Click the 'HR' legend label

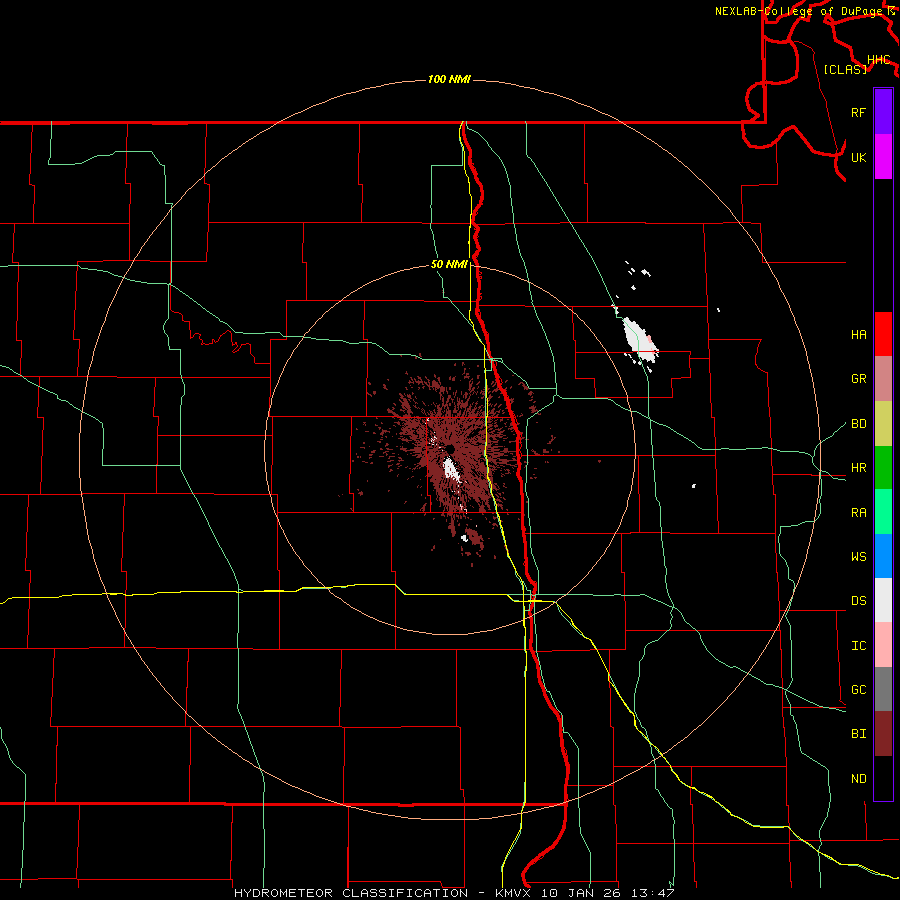point(858,468)
